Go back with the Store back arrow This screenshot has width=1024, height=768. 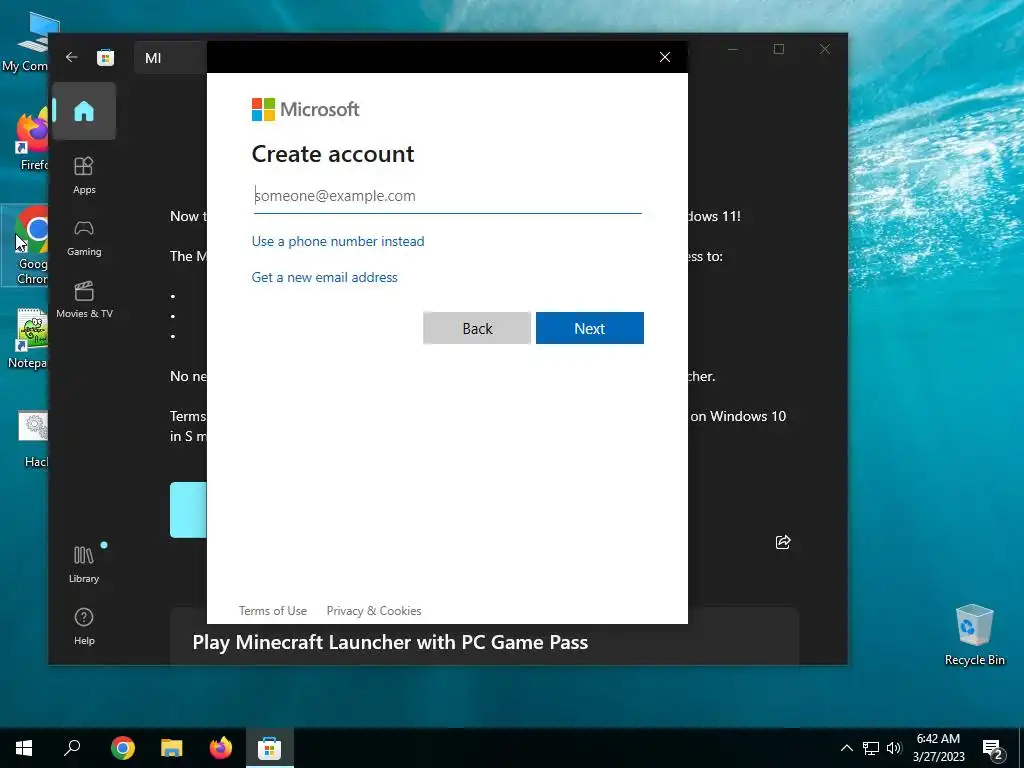point(71,57)
